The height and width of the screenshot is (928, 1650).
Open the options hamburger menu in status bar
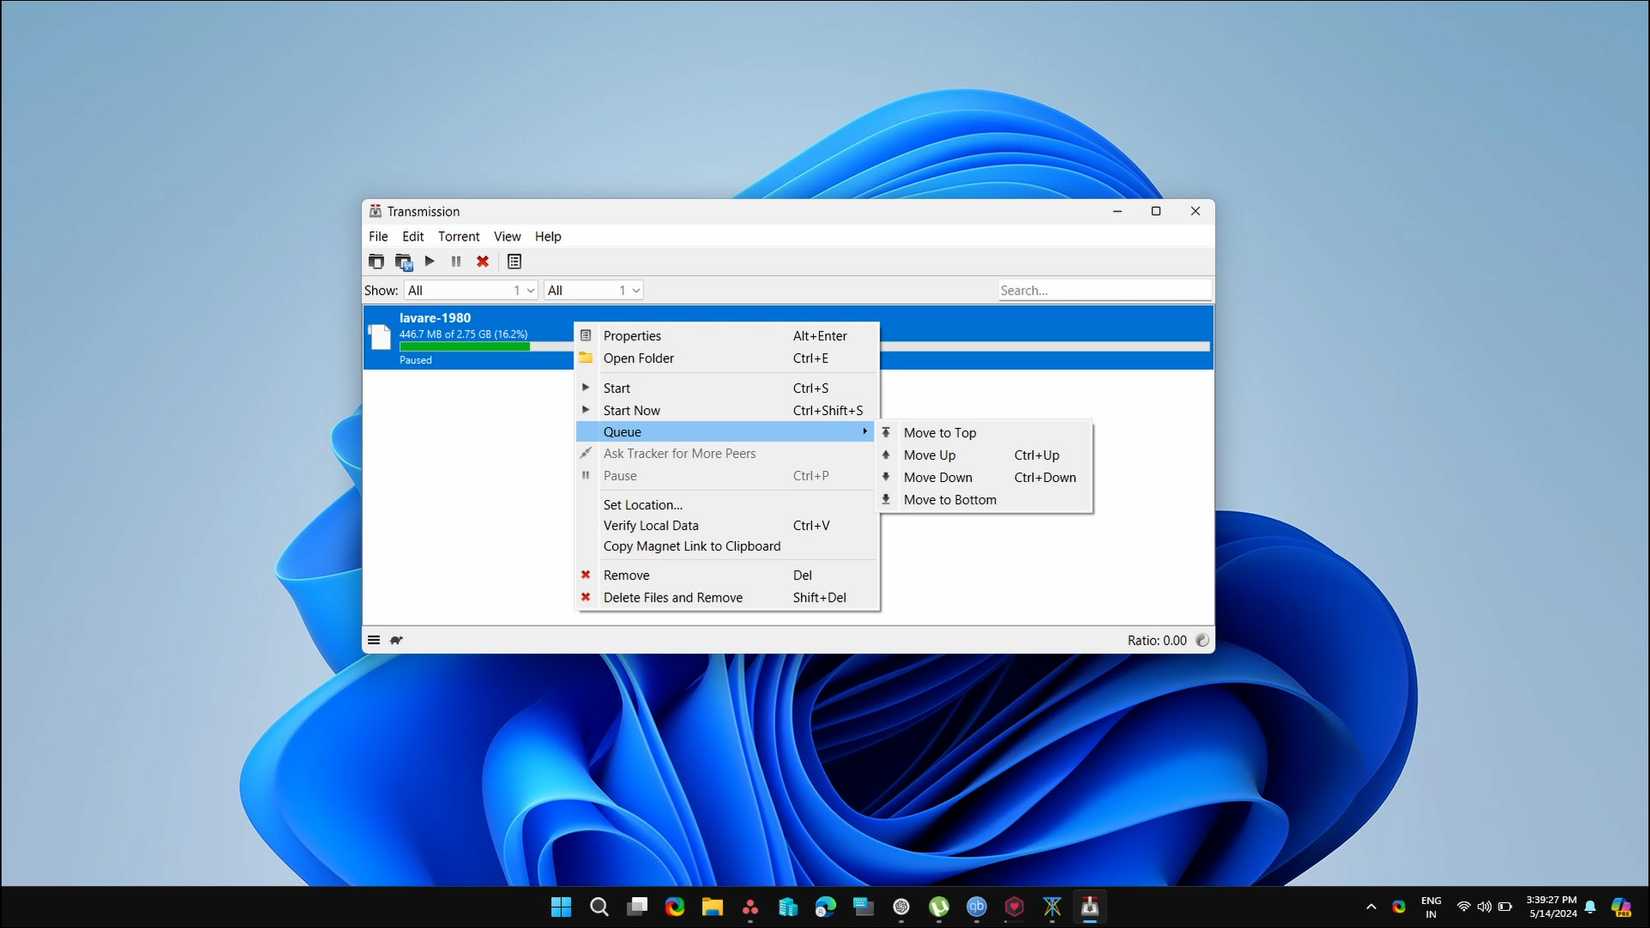[x=374, y=640]
